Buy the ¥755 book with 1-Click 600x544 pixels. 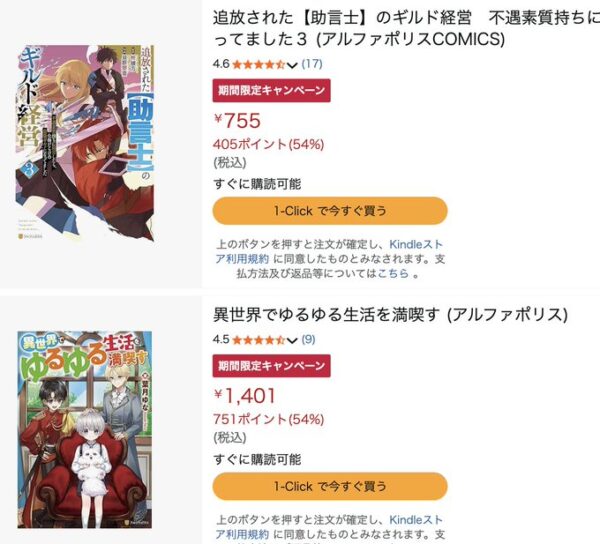330,211
